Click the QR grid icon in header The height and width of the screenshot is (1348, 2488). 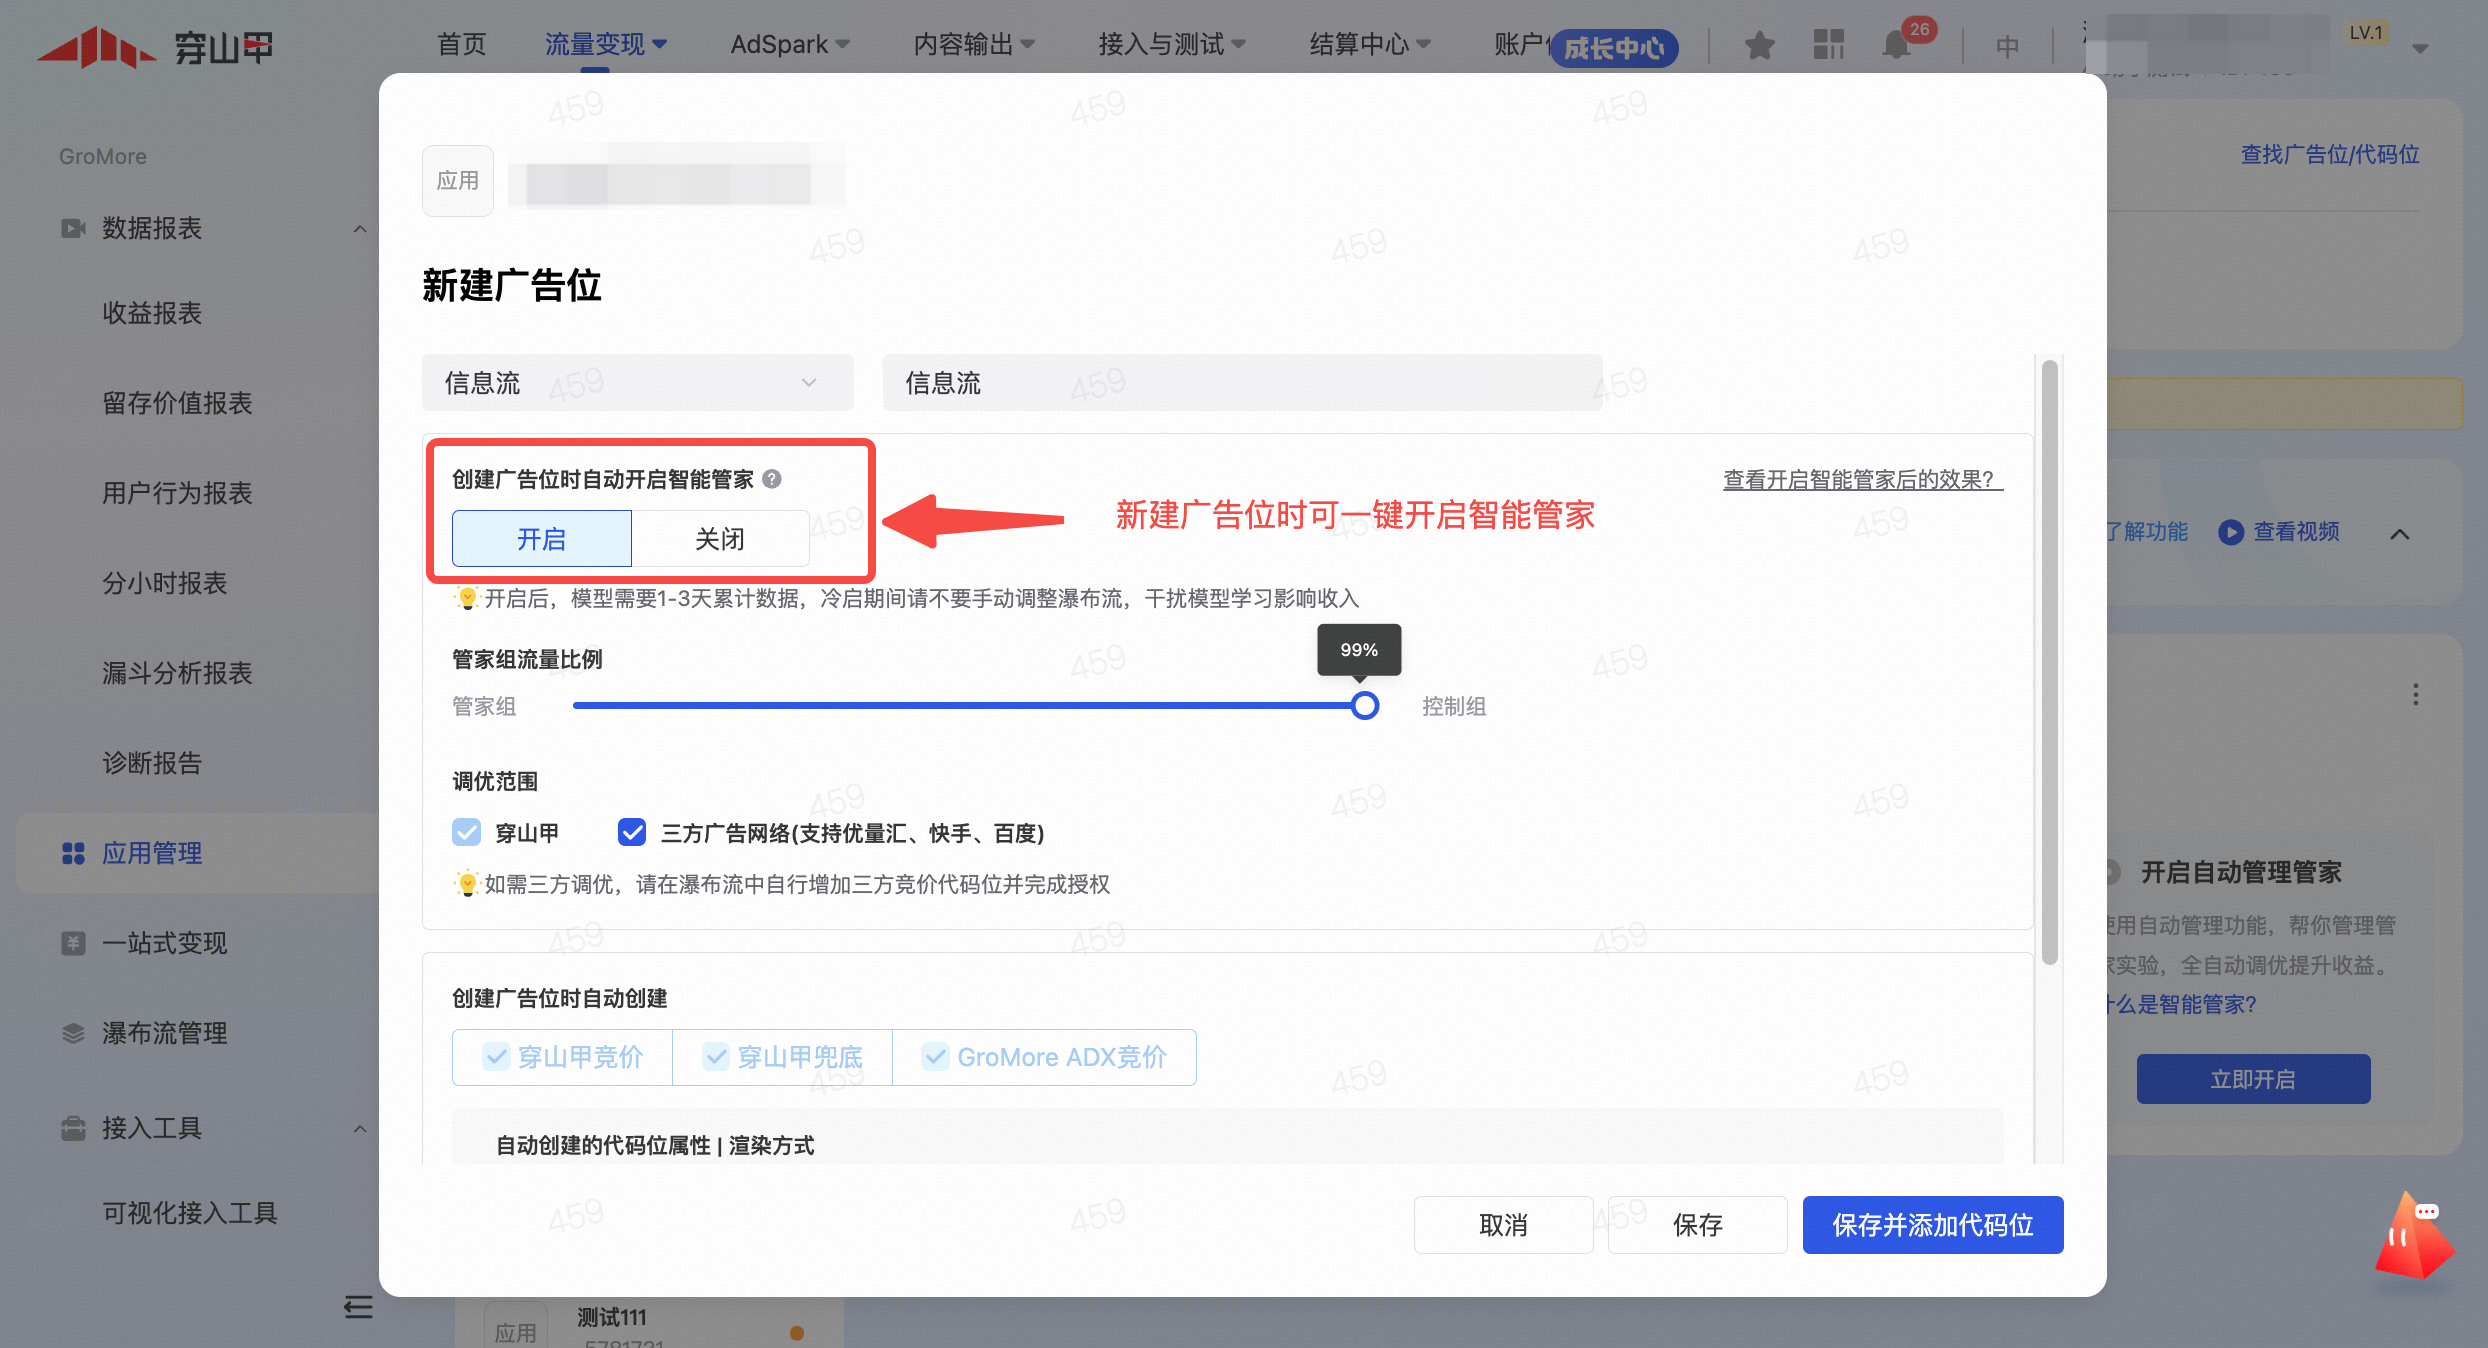[1828, 45]
